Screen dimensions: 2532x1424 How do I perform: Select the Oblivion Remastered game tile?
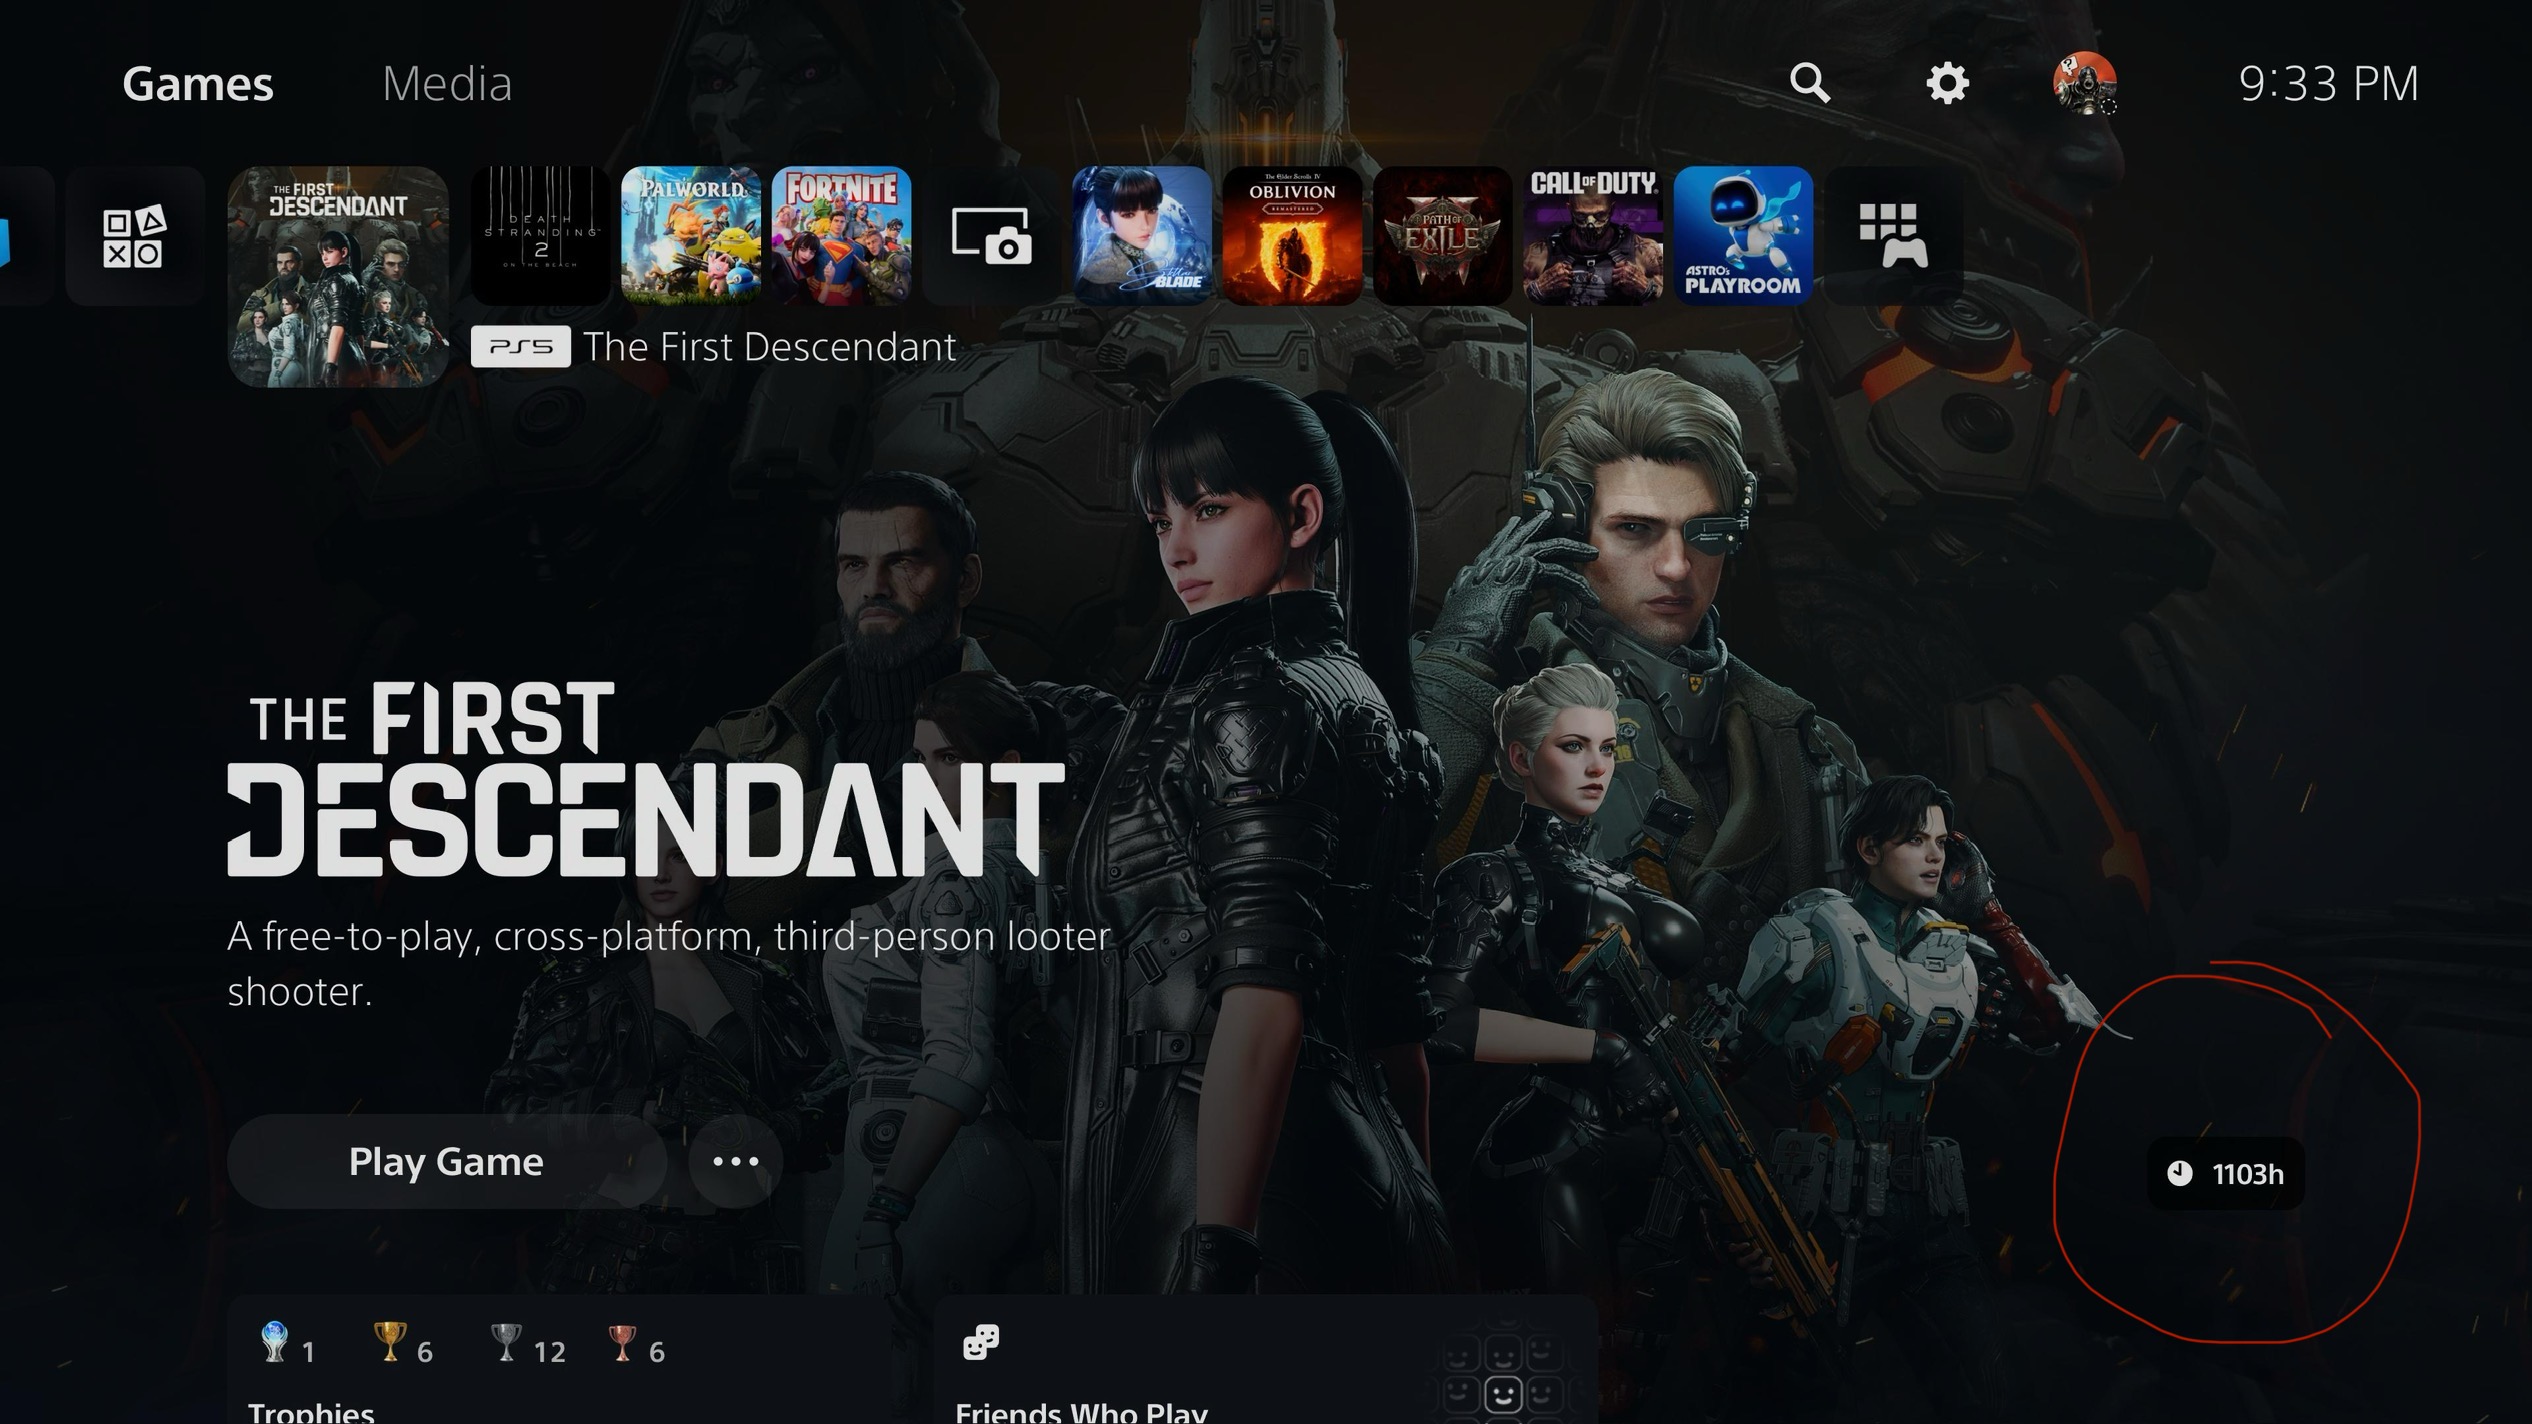click(1292, 236)
